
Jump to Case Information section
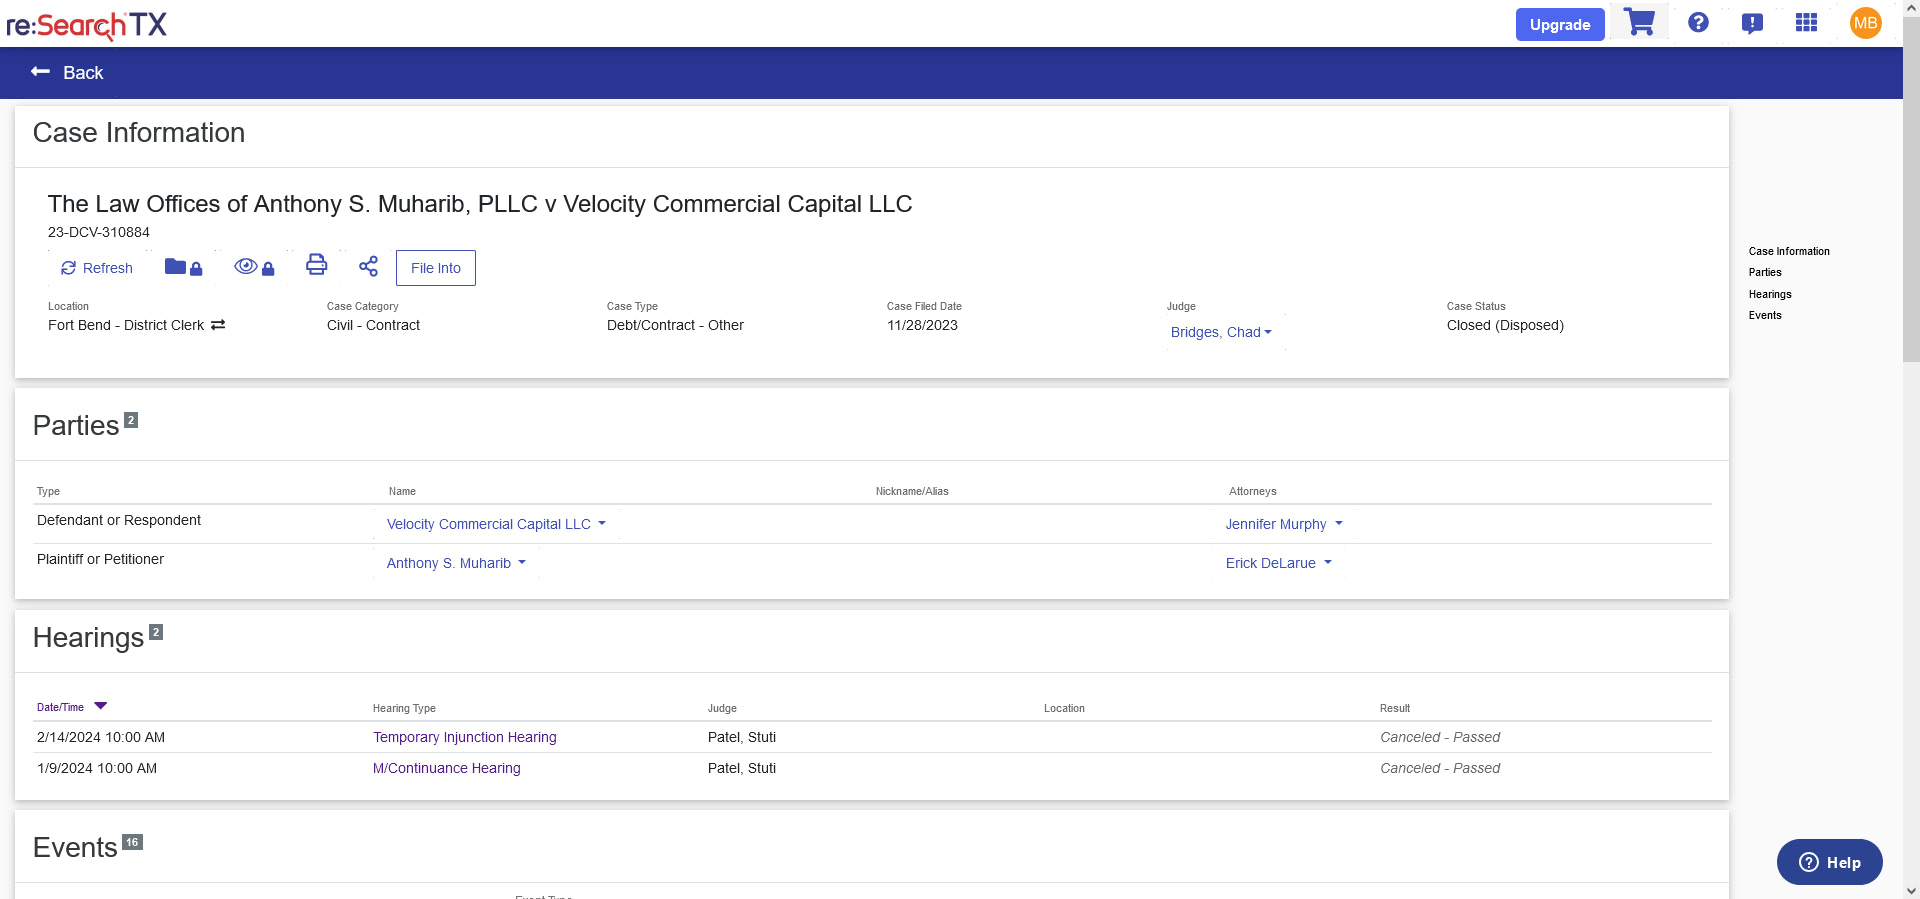[1789, 251]
